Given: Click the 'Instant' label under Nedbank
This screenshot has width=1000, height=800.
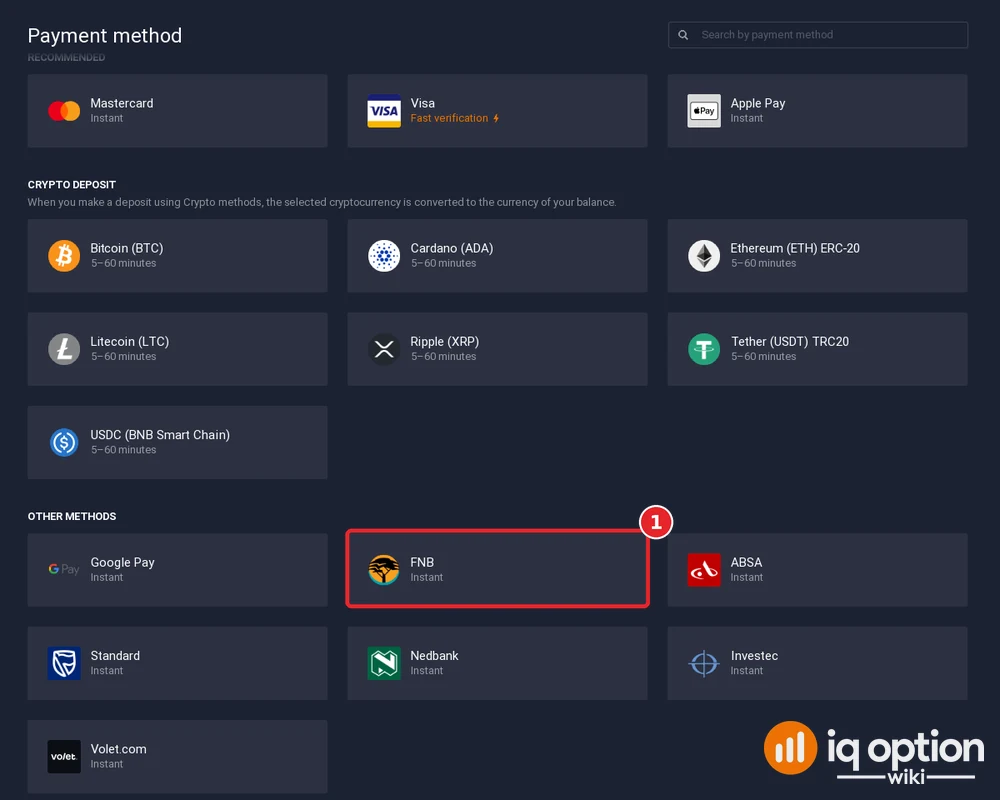Looking at the screenshot, I should pos(427,670).
